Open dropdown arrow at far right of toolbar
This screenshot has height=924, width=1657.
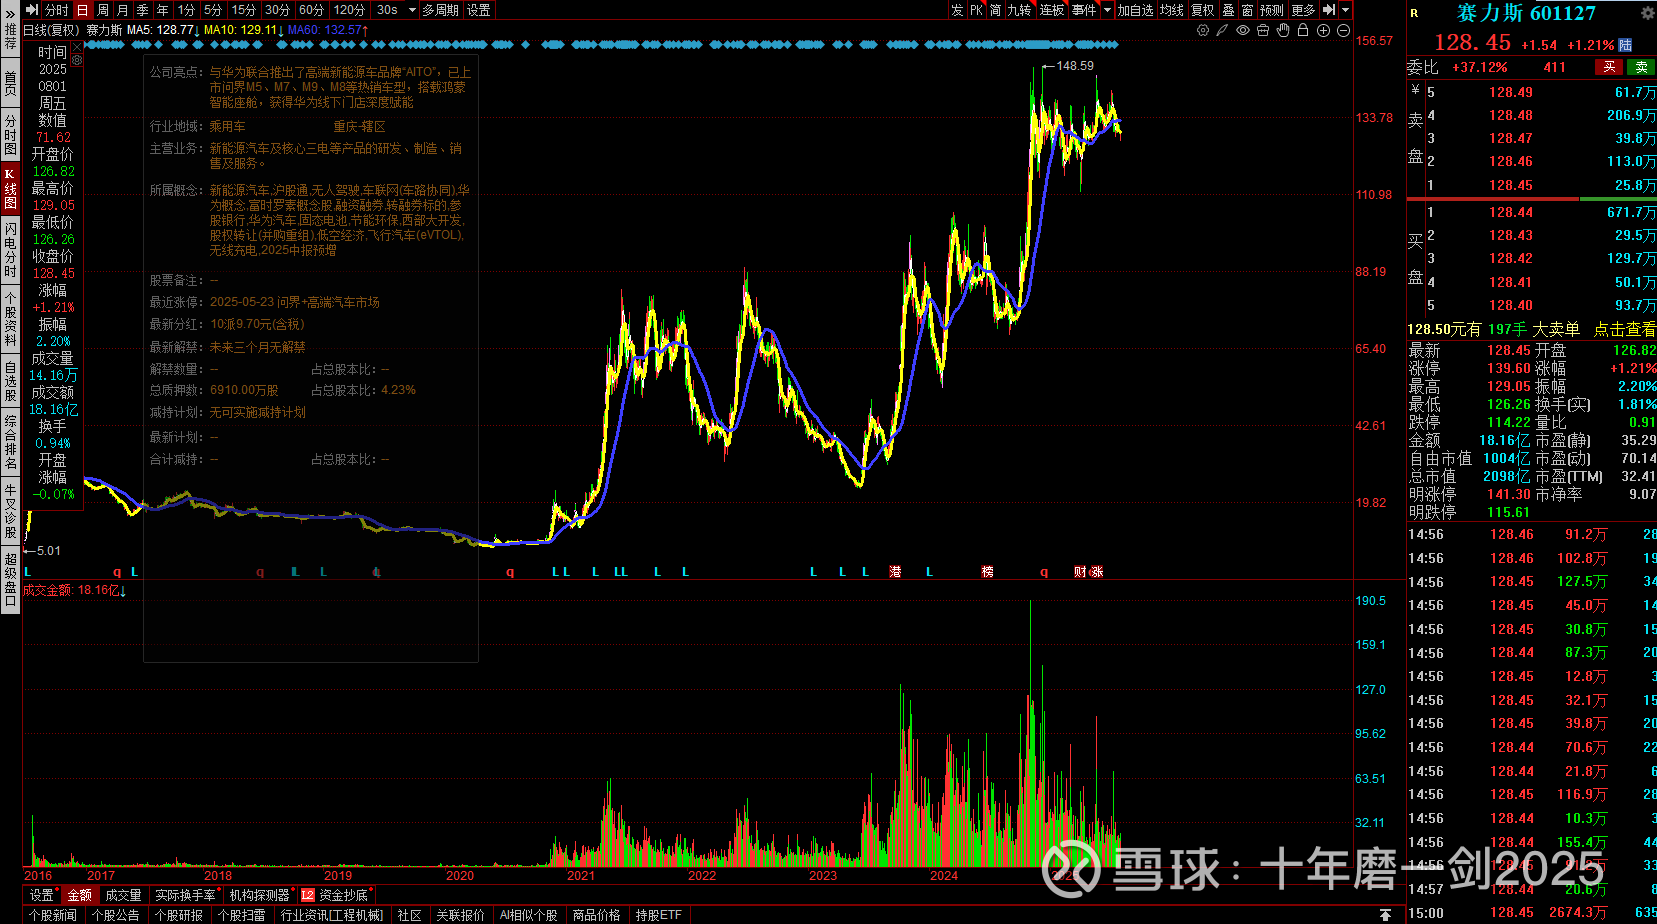[x=1345, y=10]
